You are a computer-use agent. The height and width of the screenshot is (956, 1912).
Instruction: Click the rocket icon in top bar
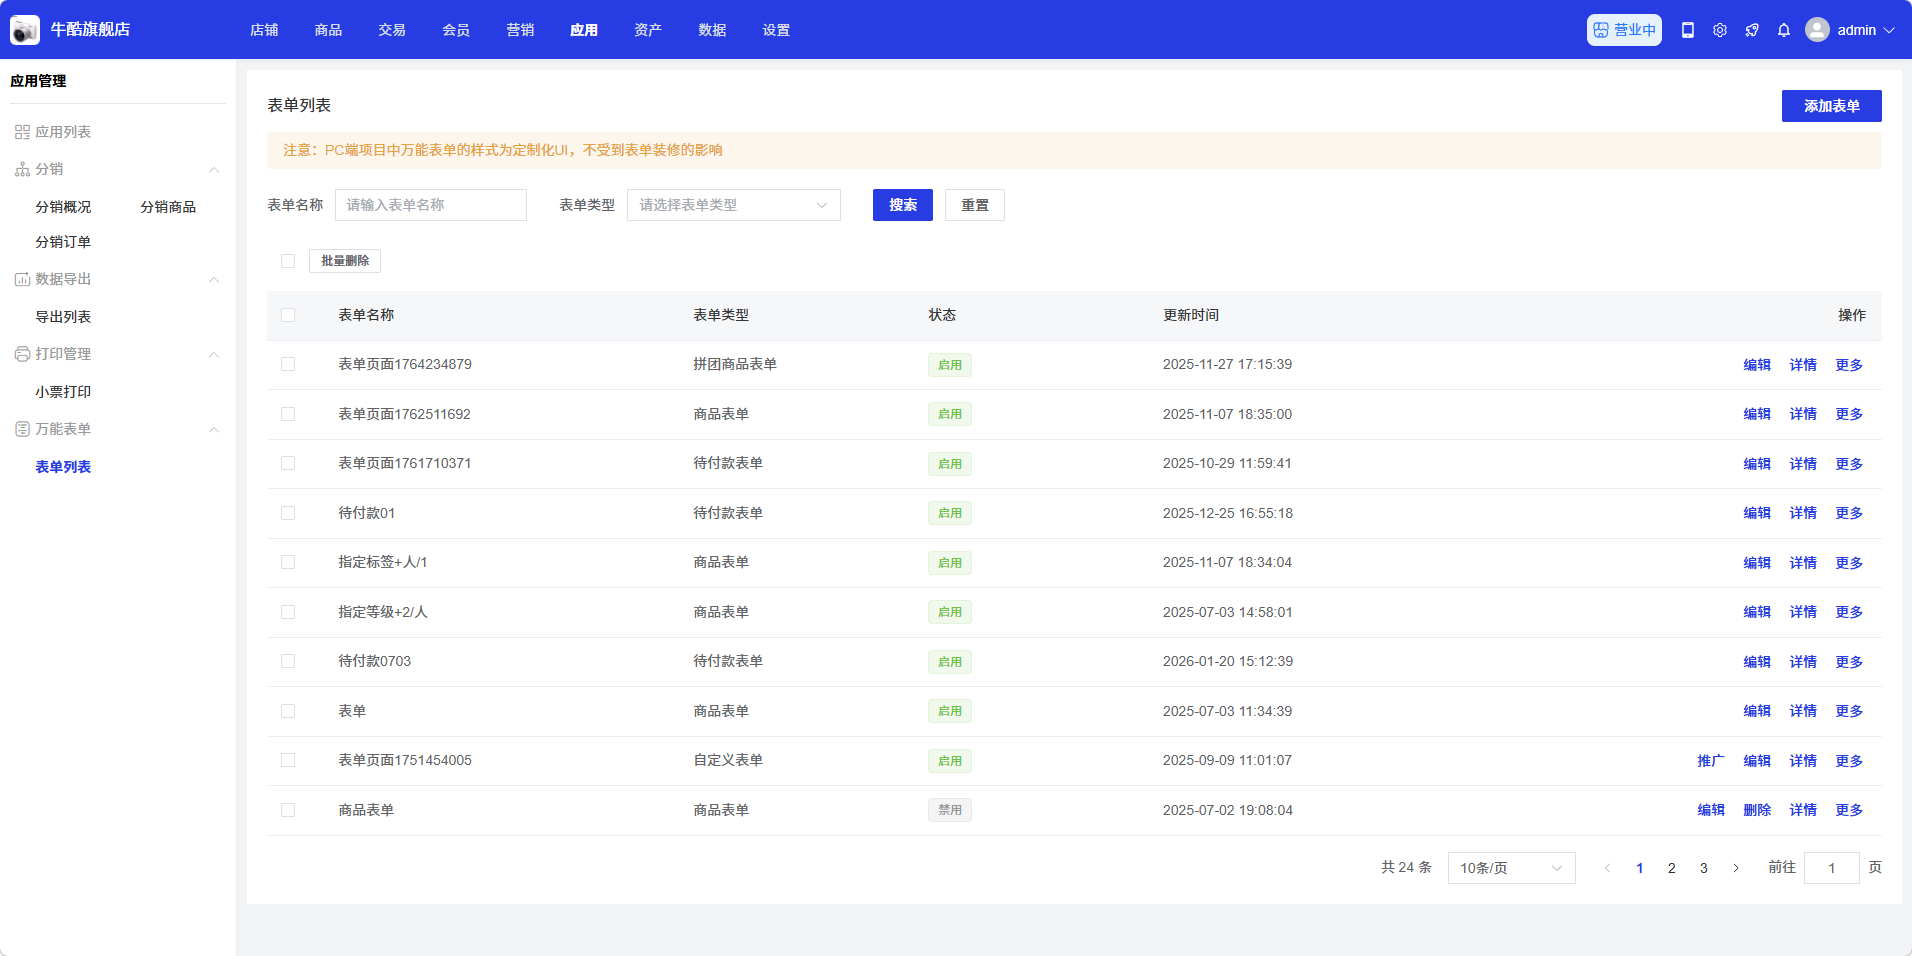coord(1751,30)
